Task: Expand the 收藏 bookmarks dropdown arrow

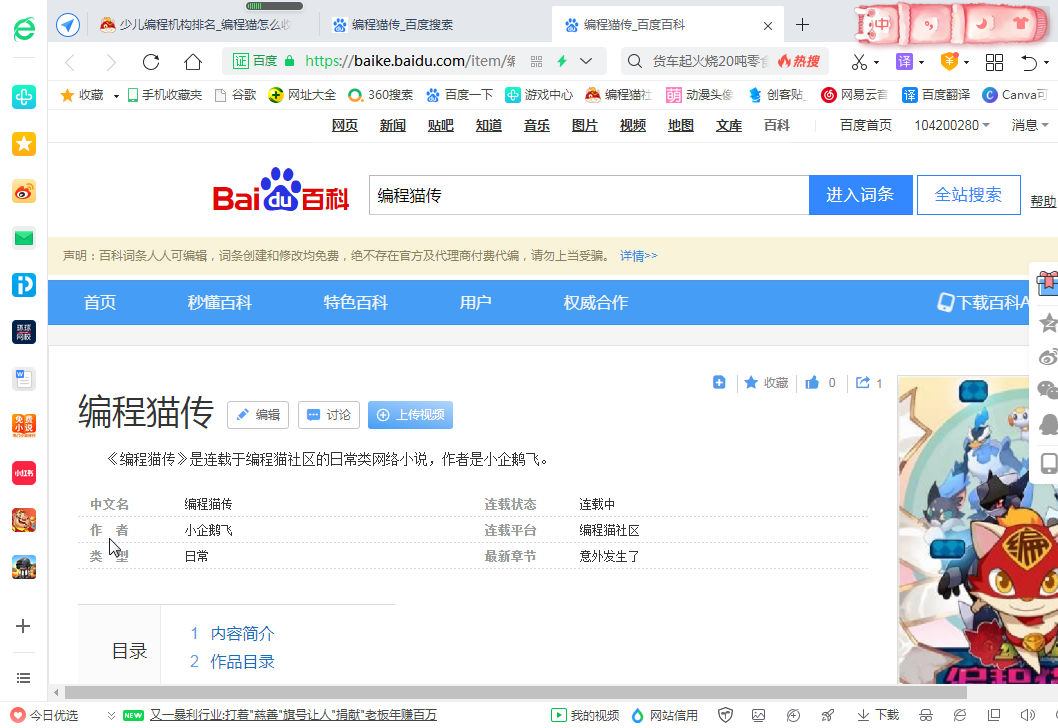Action: click(x=116, y=96)
